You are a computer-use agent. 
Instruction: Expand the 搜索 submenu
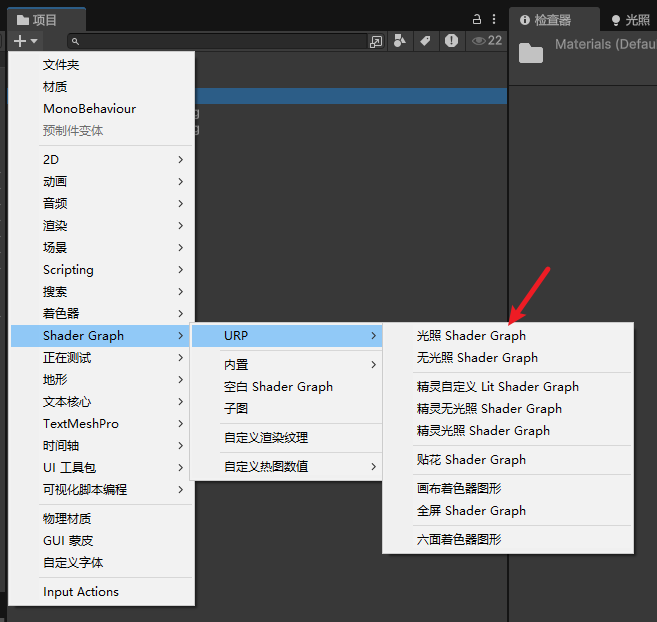coord(101,292)
